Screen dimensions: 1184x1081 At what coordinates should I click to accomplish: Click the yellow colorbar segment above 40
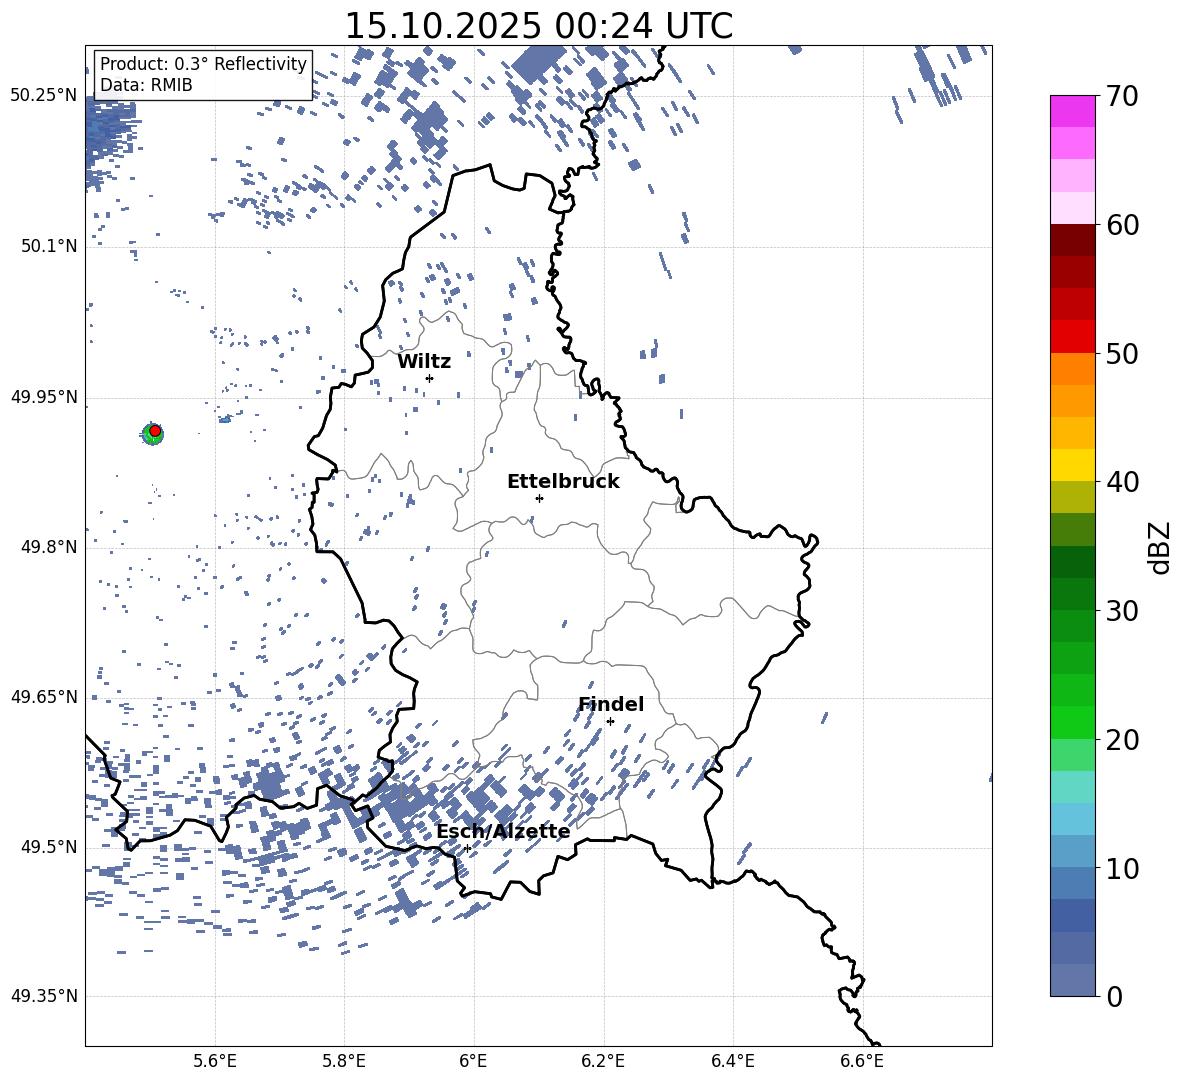coord(1073,465)
